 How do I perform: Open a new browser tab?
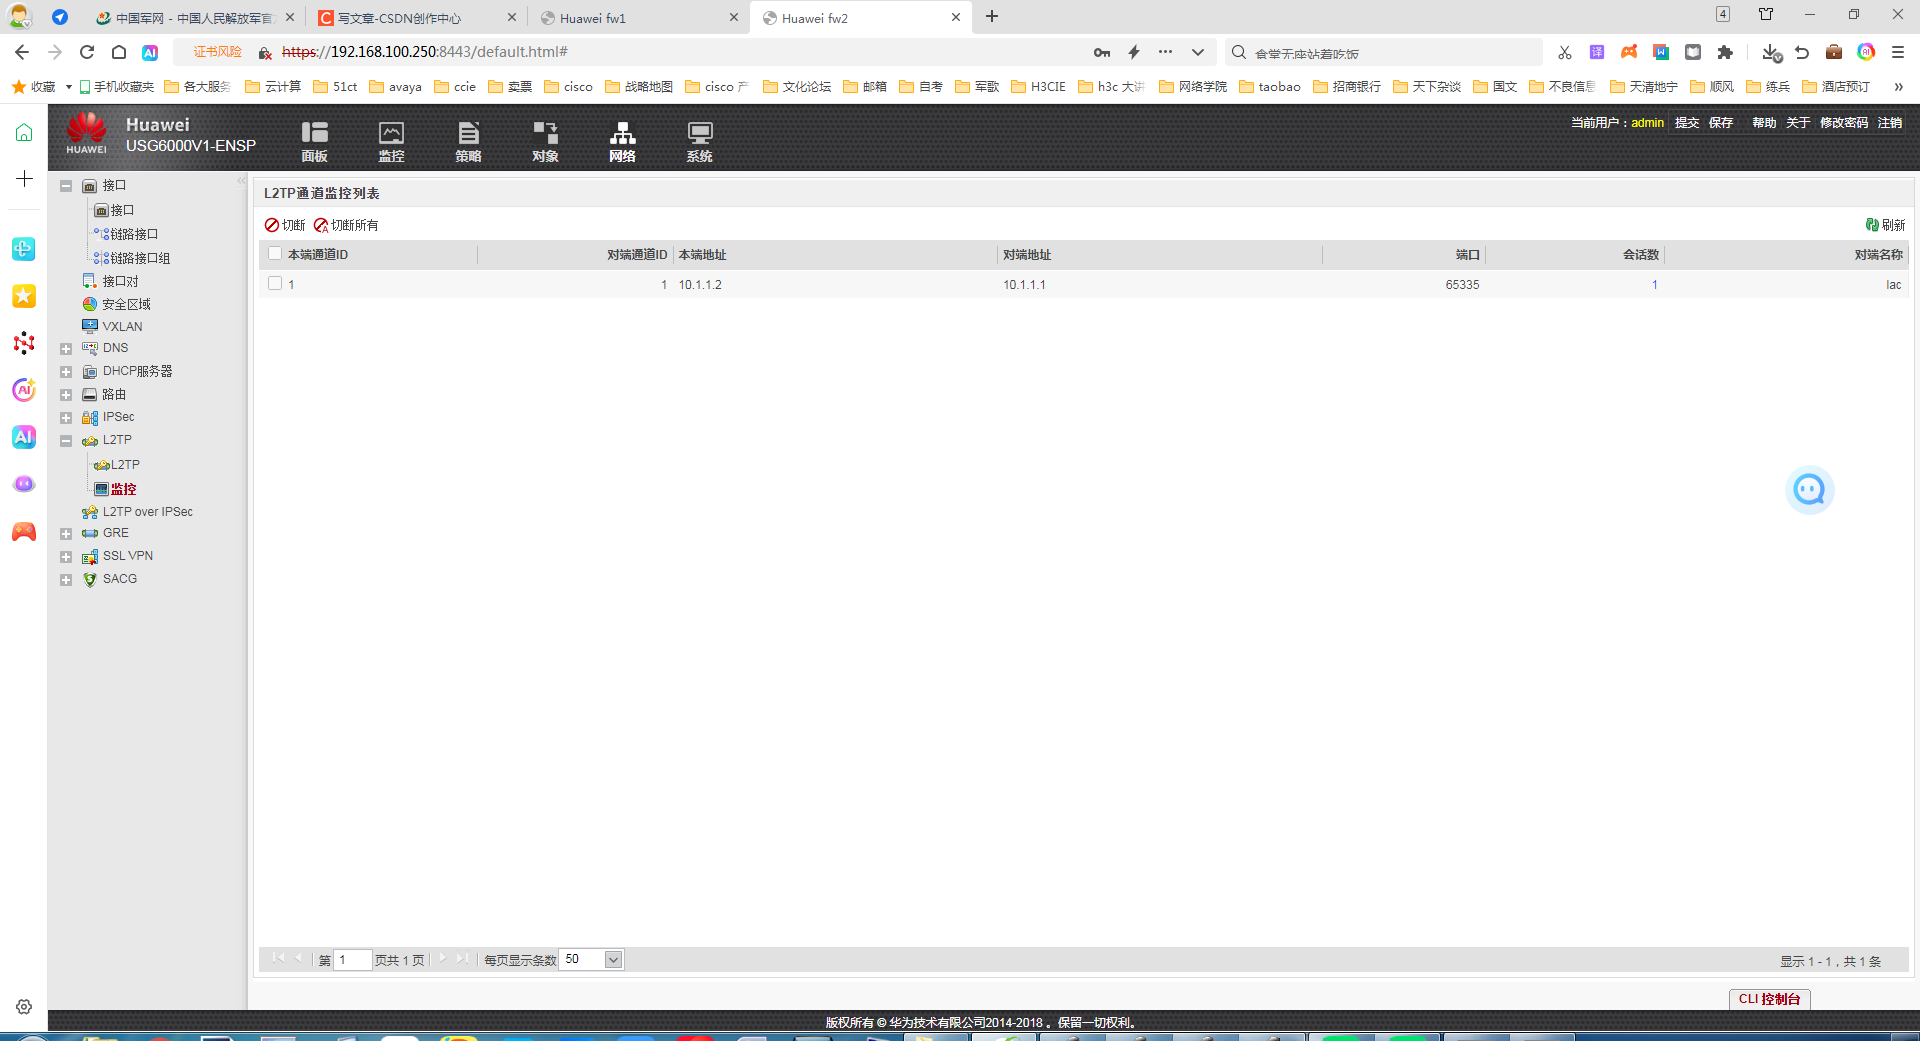pyautogui.click(x=992, y=17)
